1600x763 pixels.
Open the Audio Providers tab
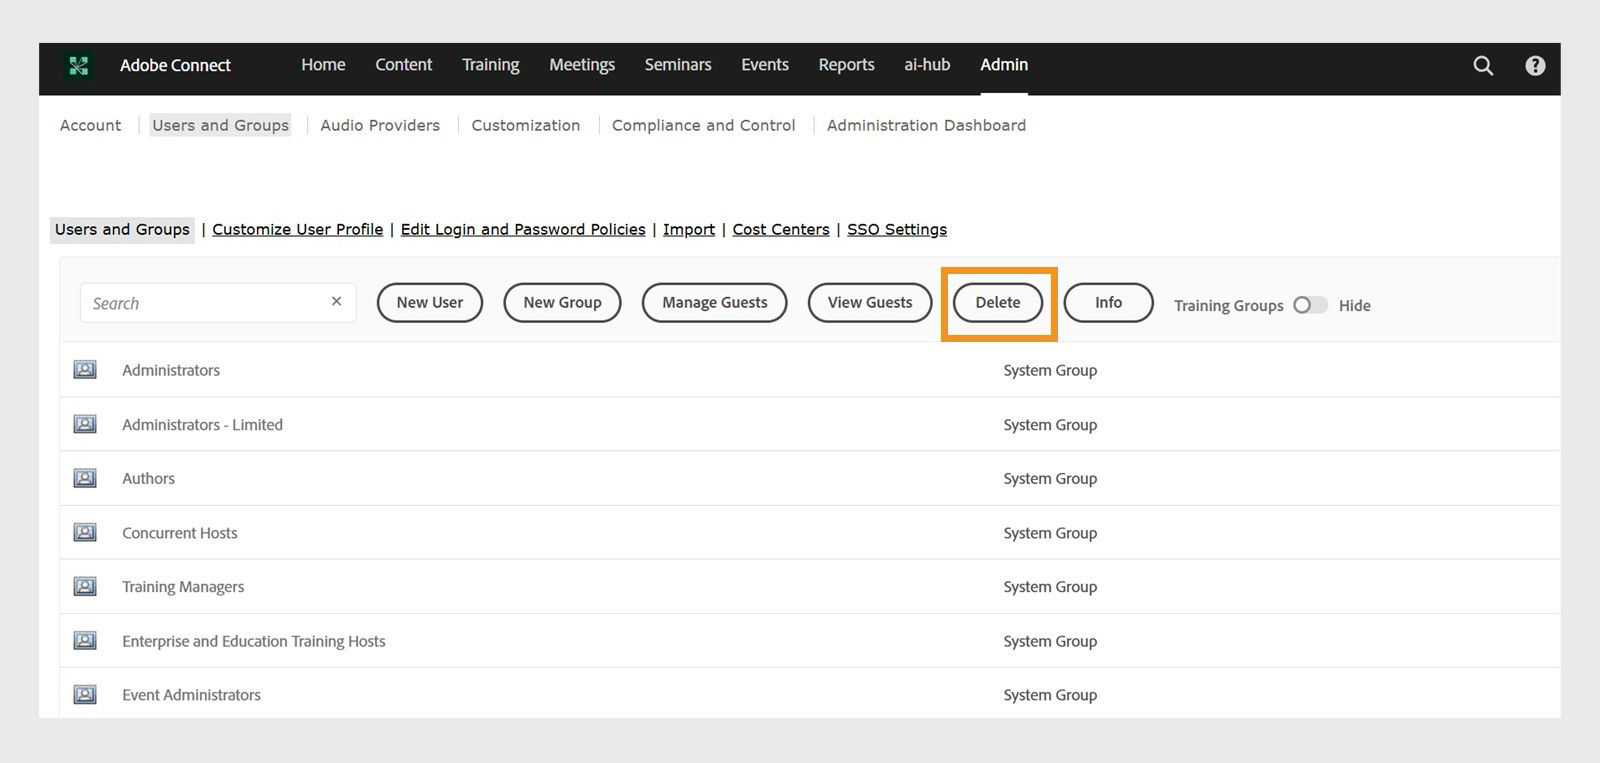(x=380, y=125)
